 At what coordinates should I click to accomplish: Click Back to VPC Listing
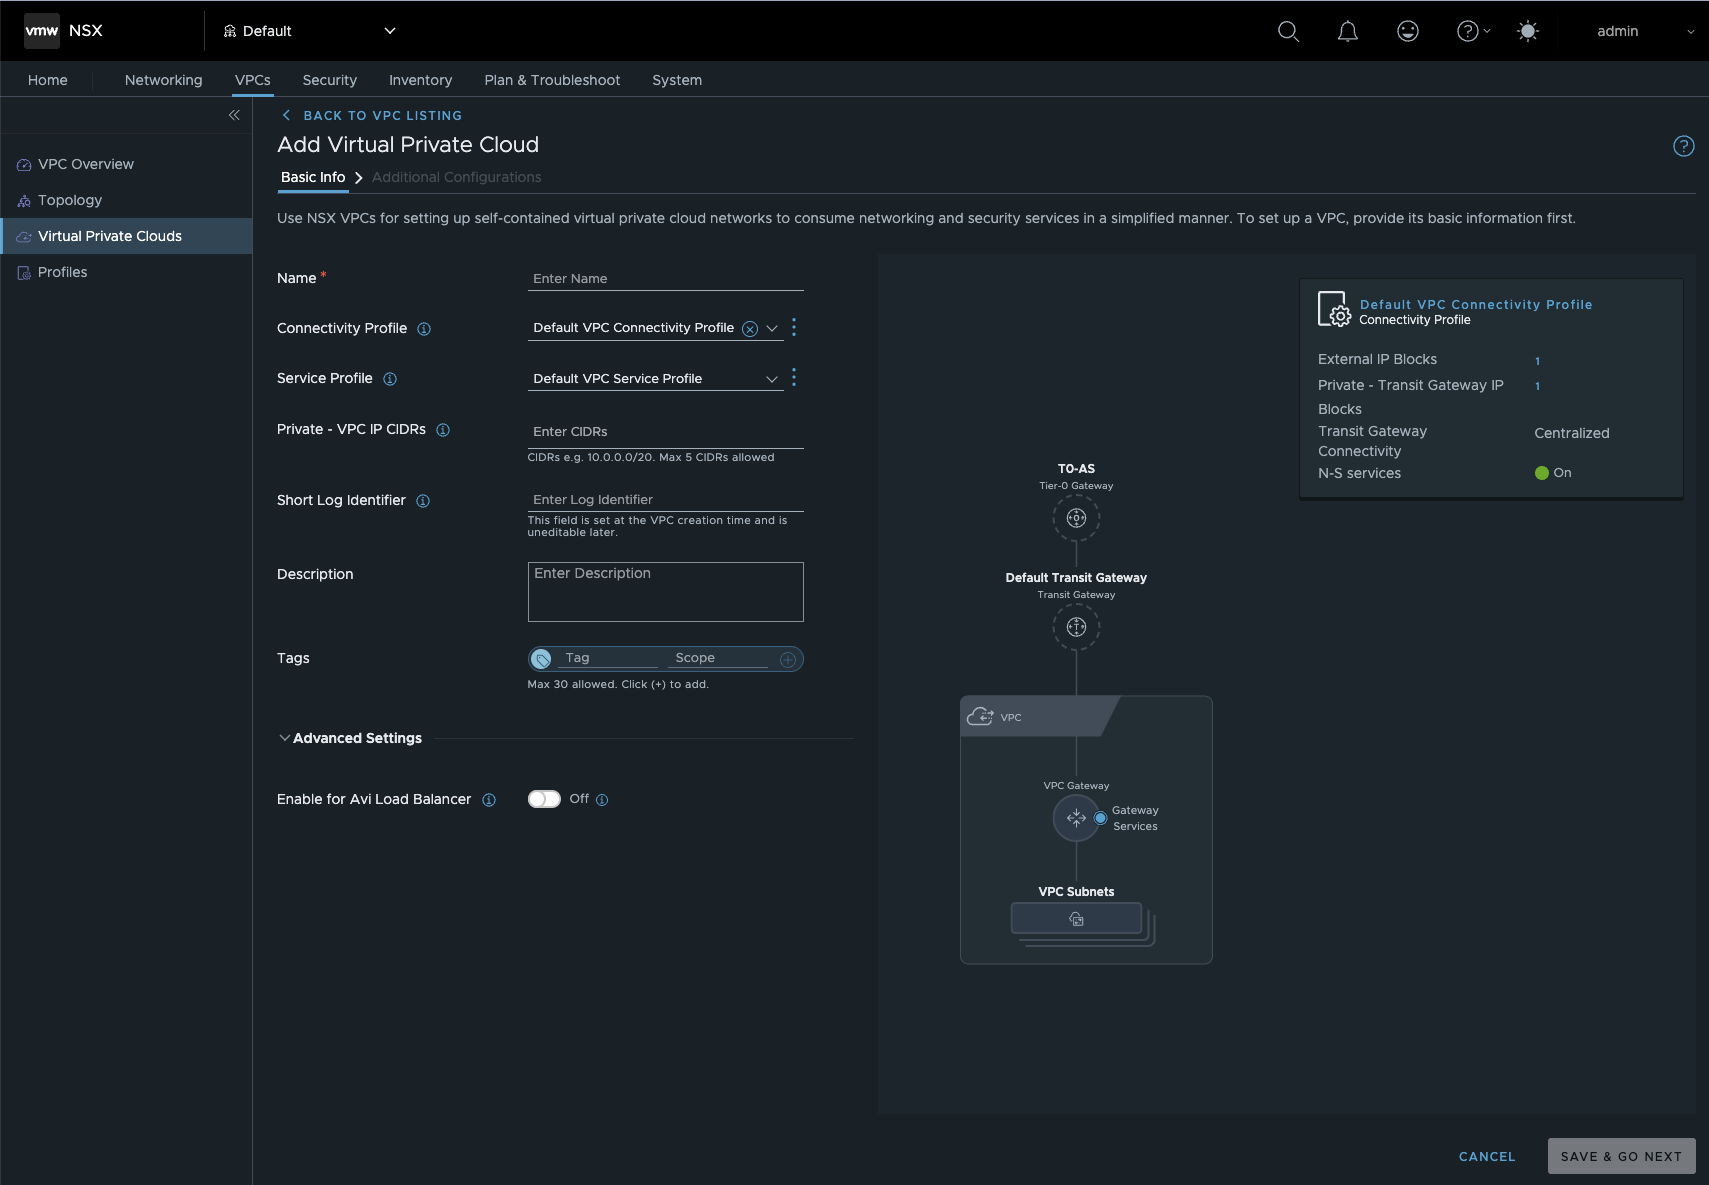(383, 115)
